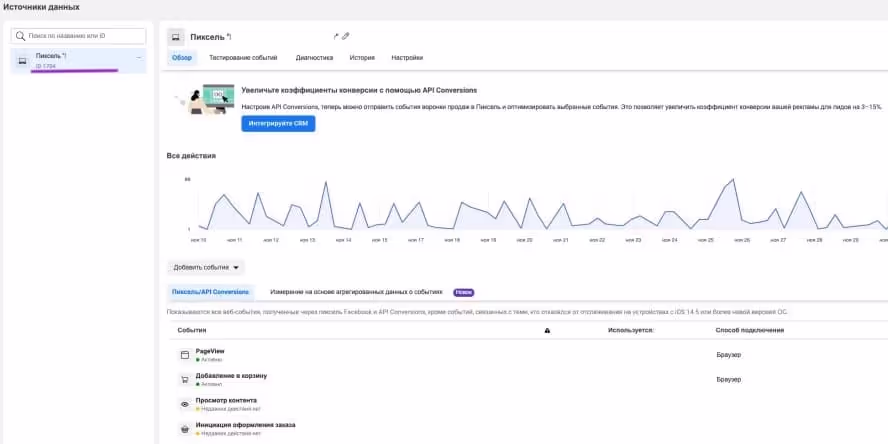Viewport: 888px width, 444px height.
Task: Click the no-recent-activity status under Просмотр контента
Action: (228, 409)
